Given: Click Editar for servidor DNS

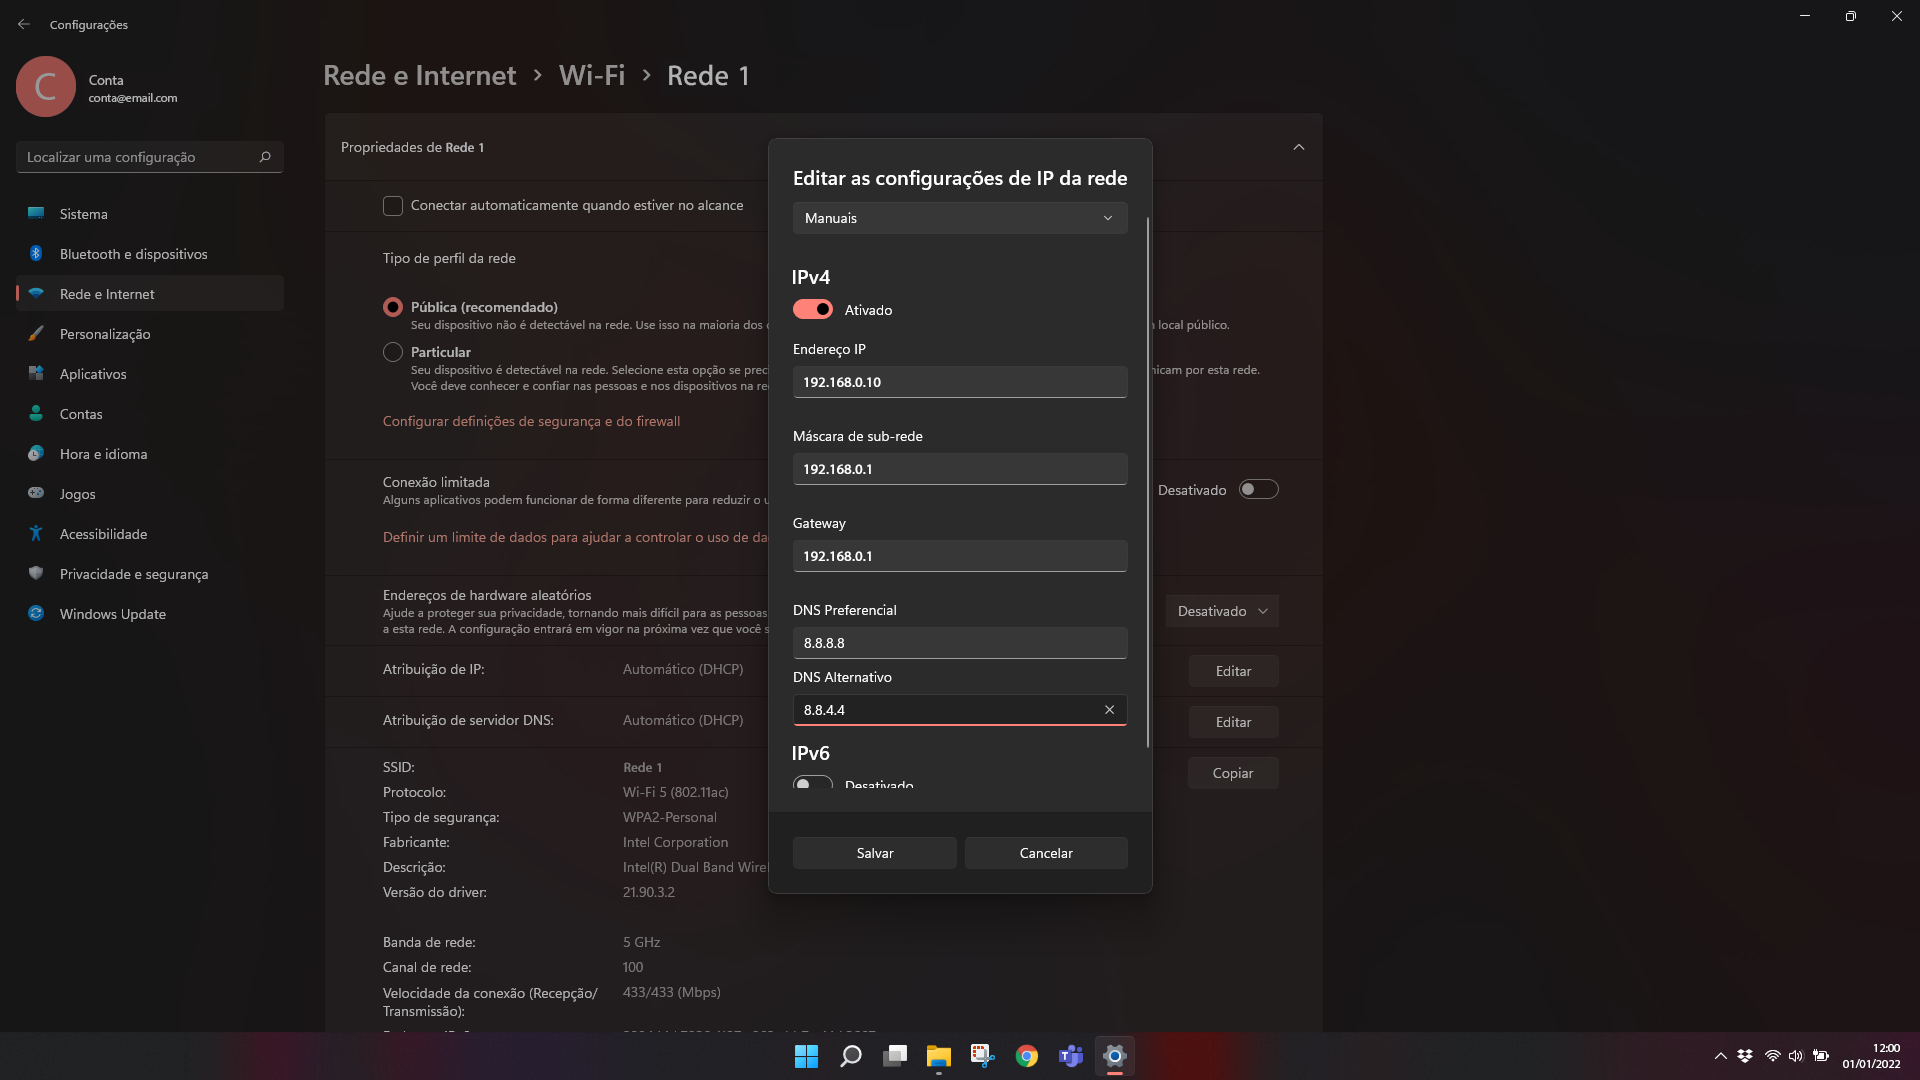Looking at the screenshot, I should pyautogui.click(x=1233, y=722).
